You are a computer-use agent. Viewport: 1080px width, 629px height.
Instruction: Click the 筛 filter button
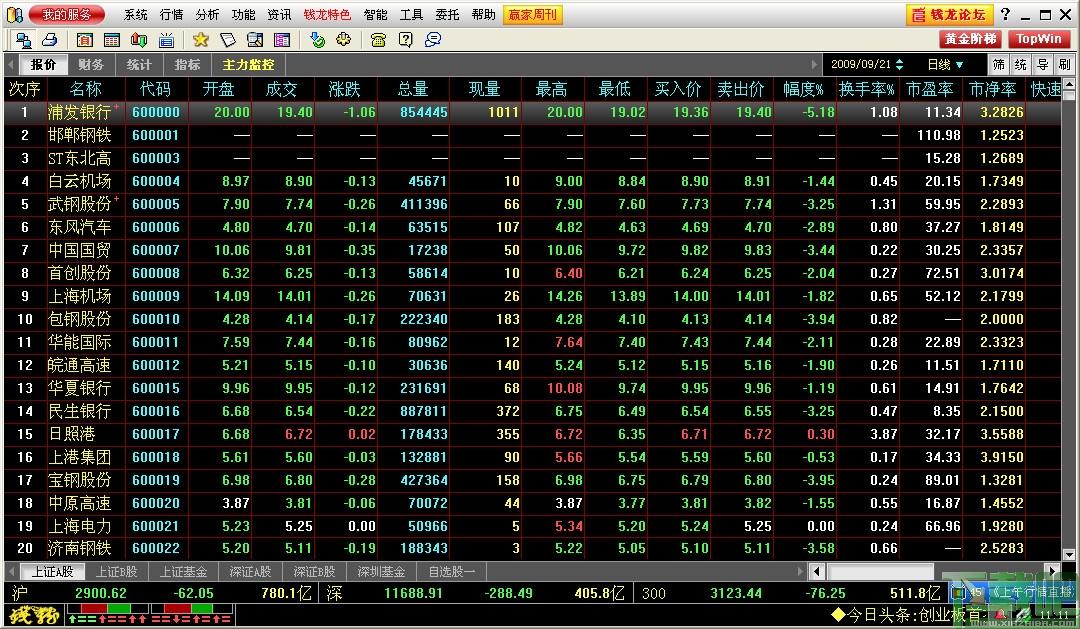(999, 65)
